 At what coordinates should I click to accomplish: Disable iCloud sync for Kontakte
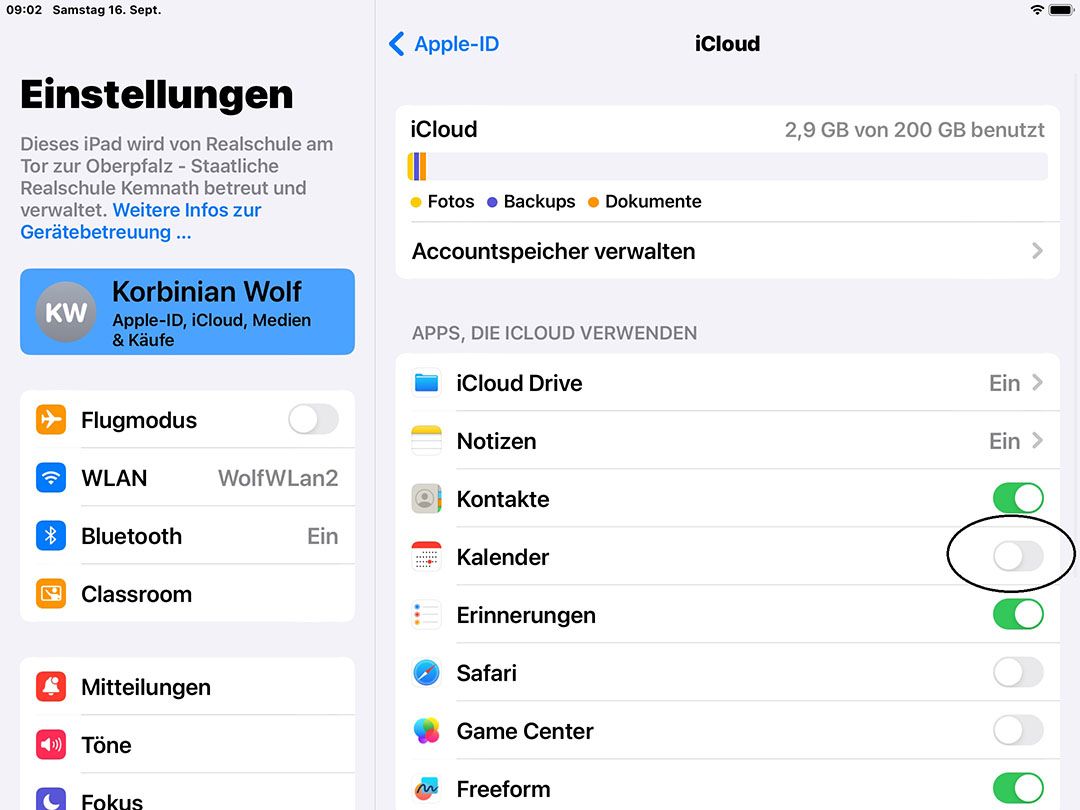click(1018, 498)
